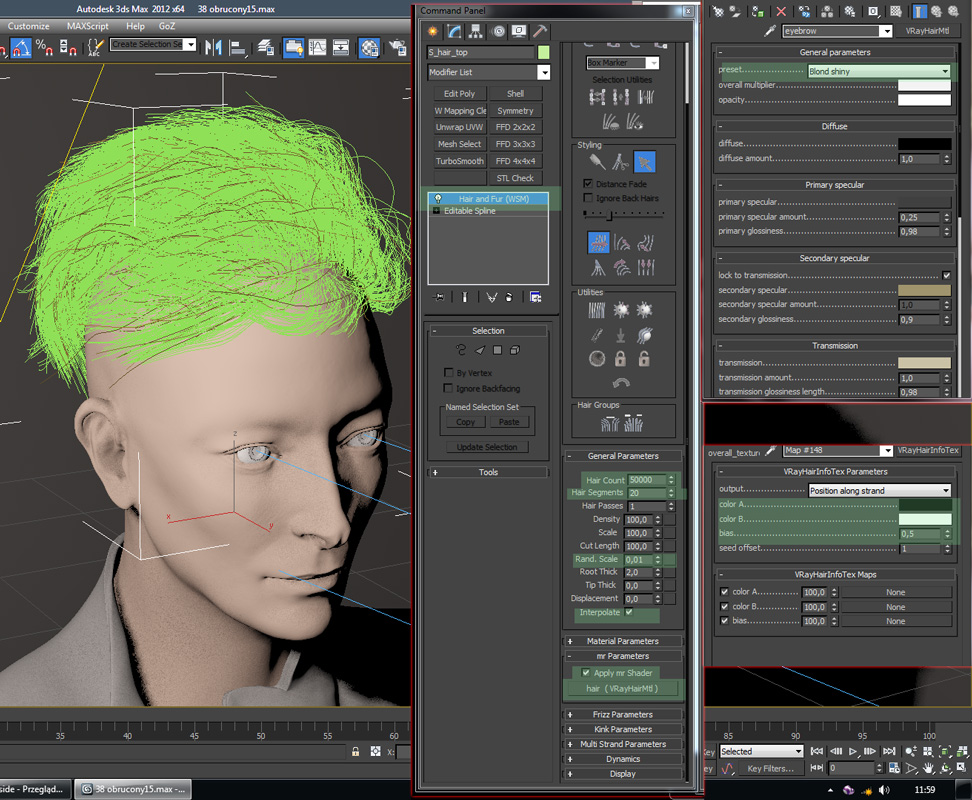Toggle bias map checkbox

724,620
